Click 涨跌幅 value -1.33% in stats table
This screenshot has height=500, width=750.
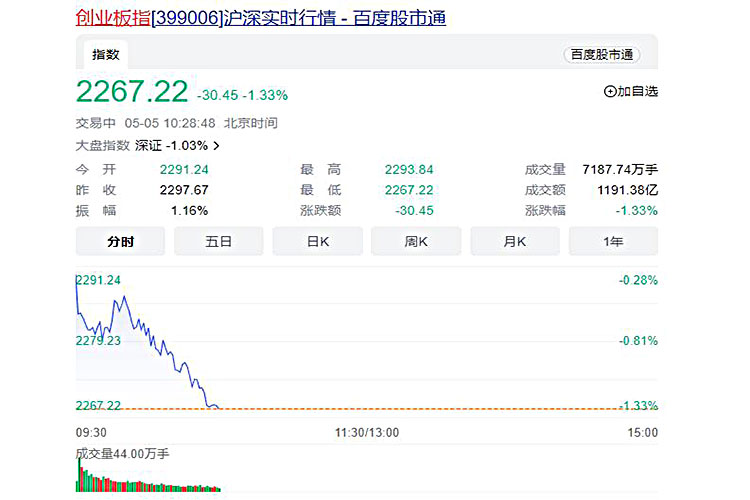637,211
